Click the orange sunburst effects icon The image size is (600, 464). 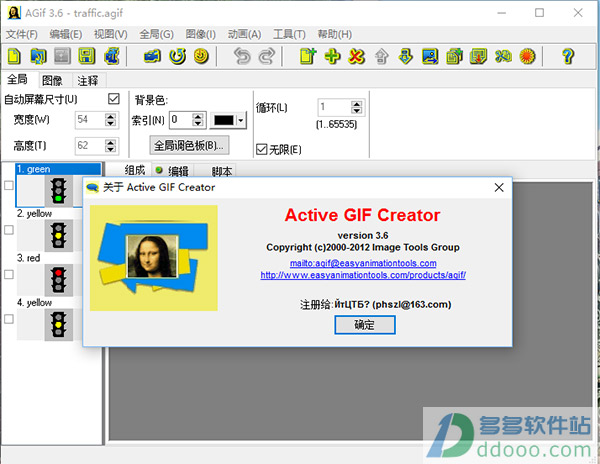(527, 56)
